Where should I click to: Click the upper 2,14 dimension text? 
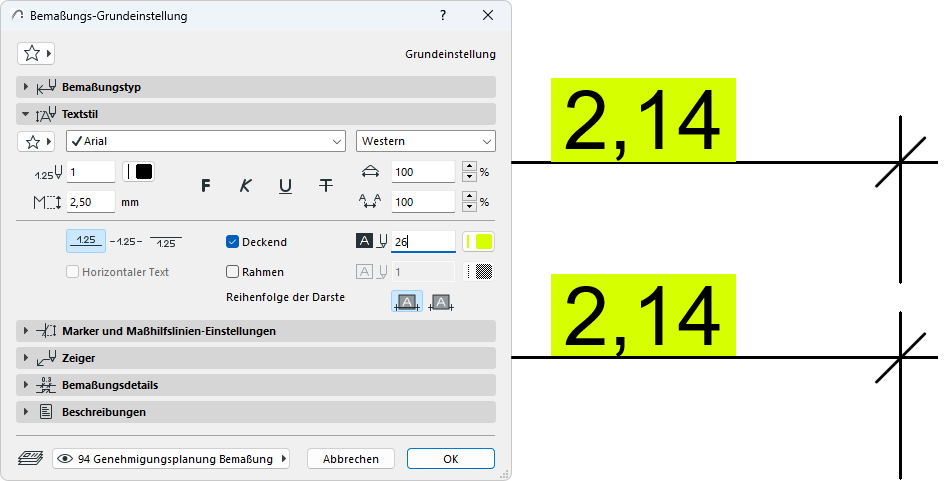pos(643,121)
